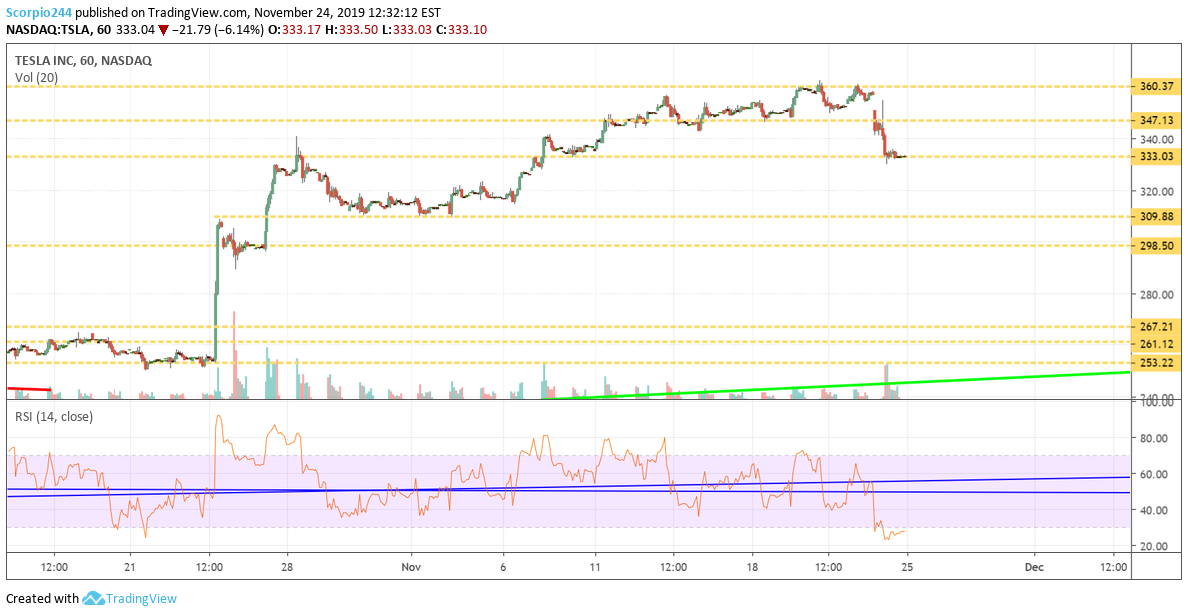Click the last price value 333.04
Image resolution: width=1188 pixels, height=616 pixels.
coord(135,30)
